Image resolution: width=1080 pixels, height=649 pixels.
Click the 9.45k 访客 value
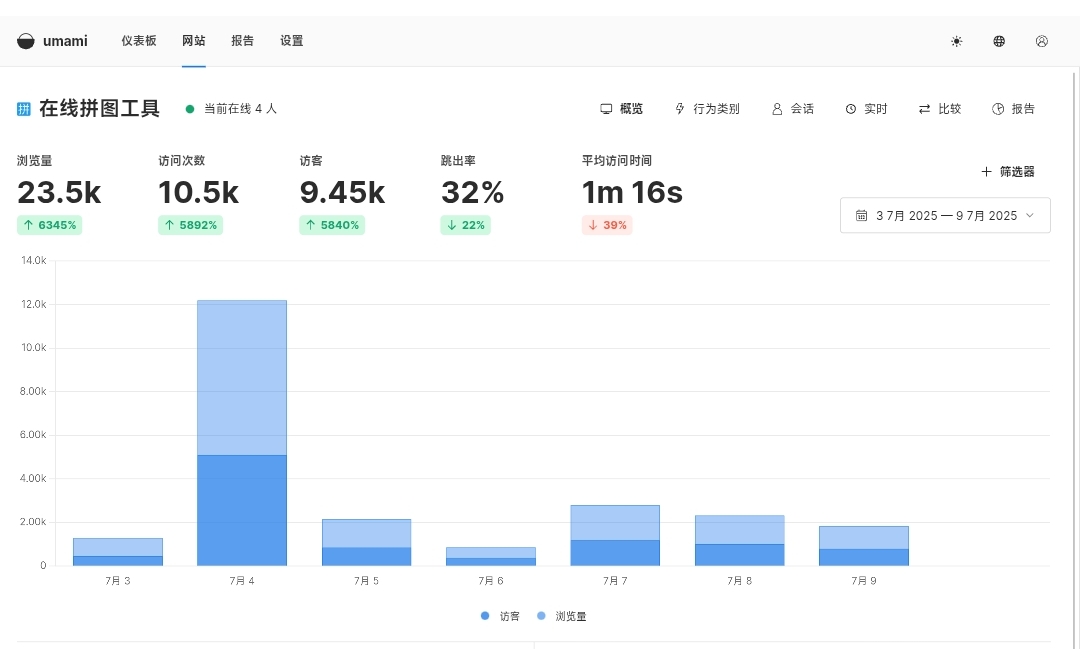tap(342, 192)
